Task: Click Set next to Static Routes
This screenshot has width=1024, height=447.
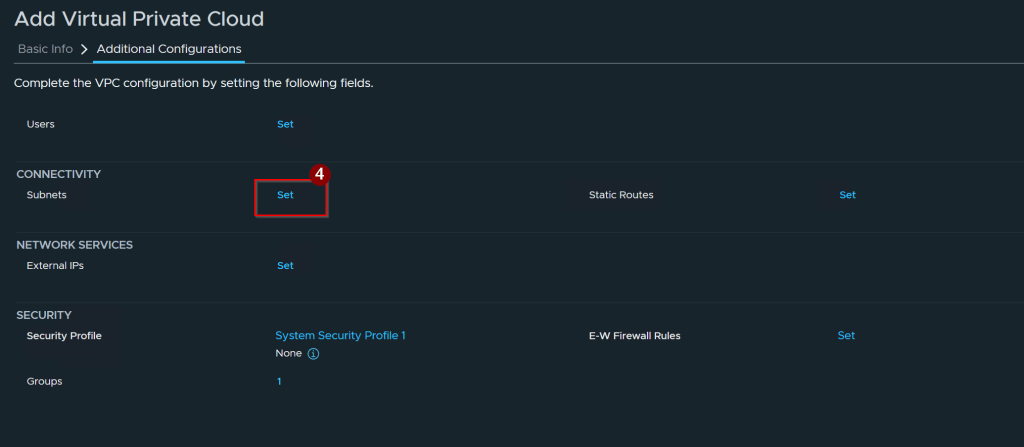Action: coord(848,195)
